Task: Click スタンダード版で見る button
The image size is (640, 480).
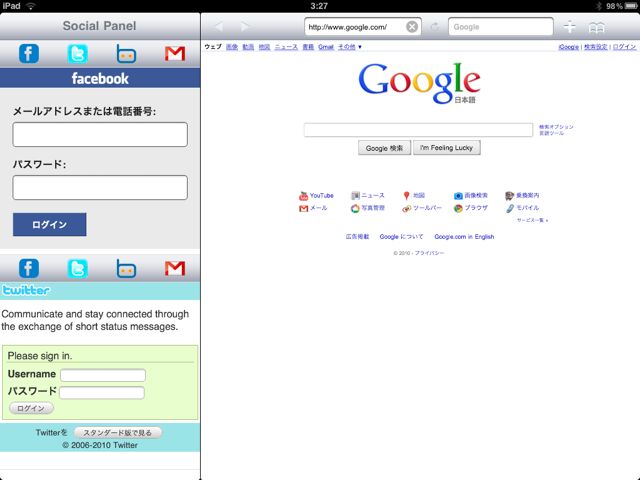Action: (x=118, y=433)
